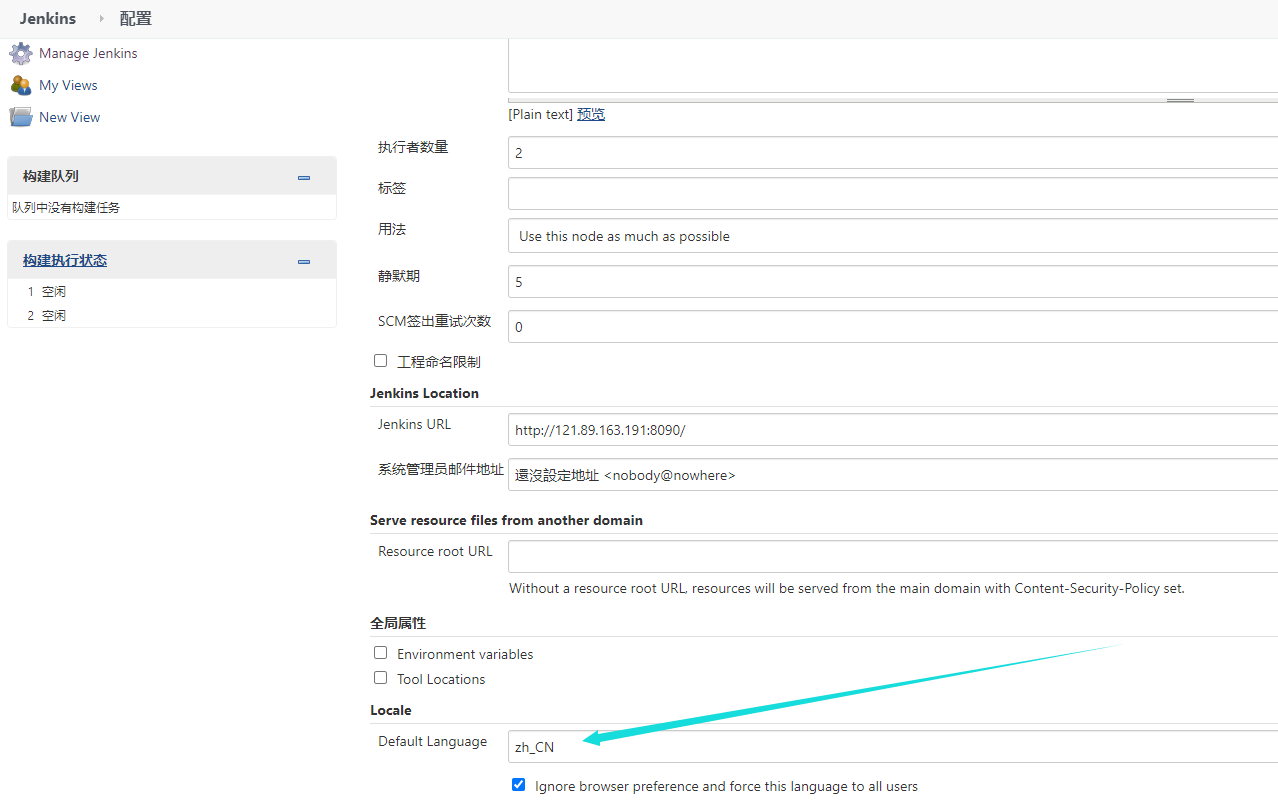Focus the Jenkins URL text field

coord(892,430)
